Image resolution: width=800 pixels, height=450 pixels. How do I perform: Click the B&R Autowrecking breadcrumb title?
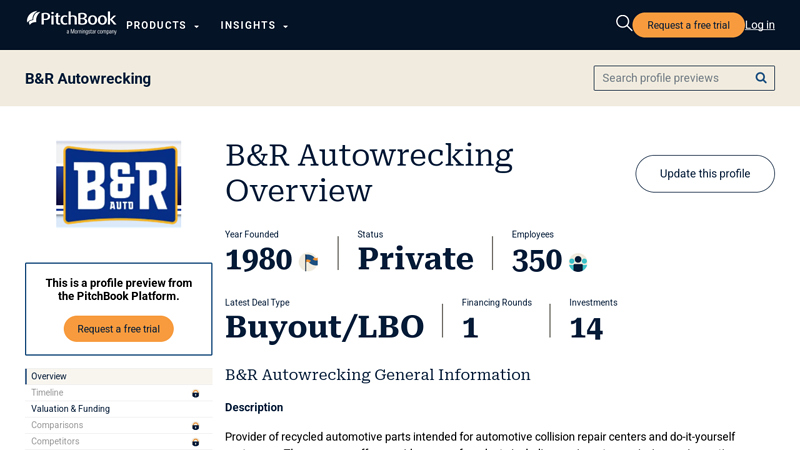[88, 79]
